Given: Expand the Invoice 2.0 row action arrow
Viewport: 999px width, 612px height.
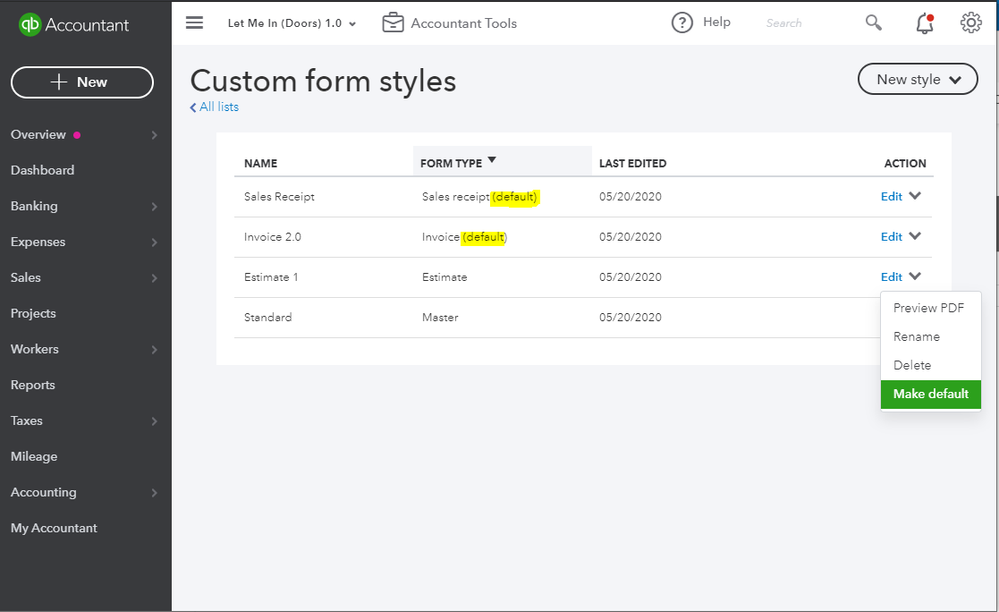Looking at the screenshot, I should click(915, 236).
